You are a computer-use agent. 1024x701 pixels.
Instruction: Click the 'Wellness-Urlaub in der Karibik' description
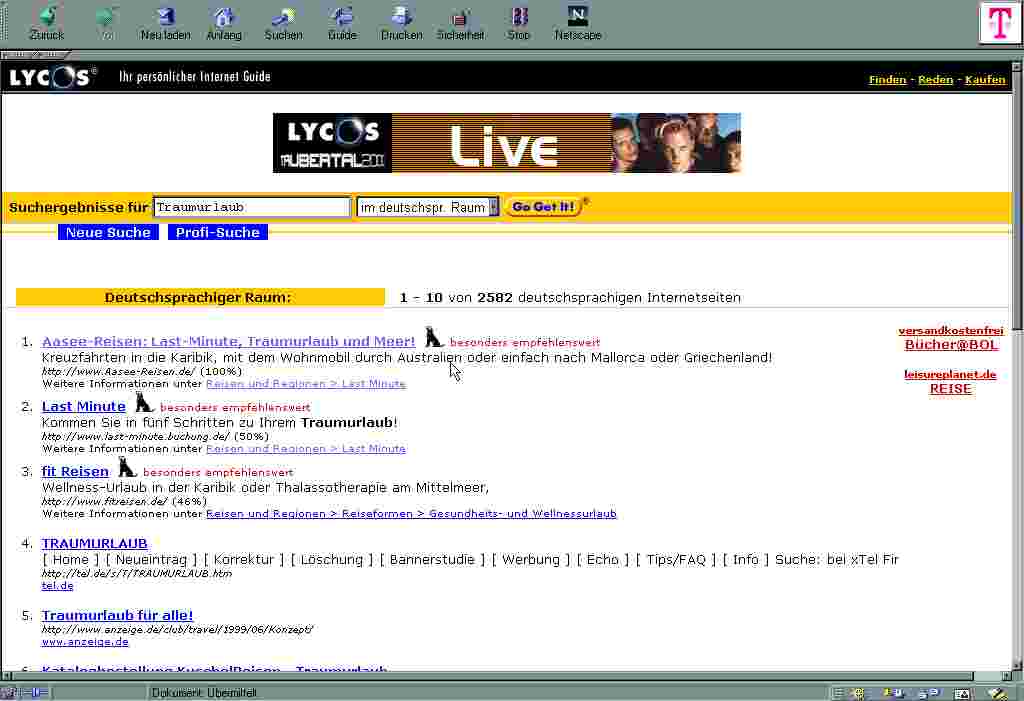point(265,487)
